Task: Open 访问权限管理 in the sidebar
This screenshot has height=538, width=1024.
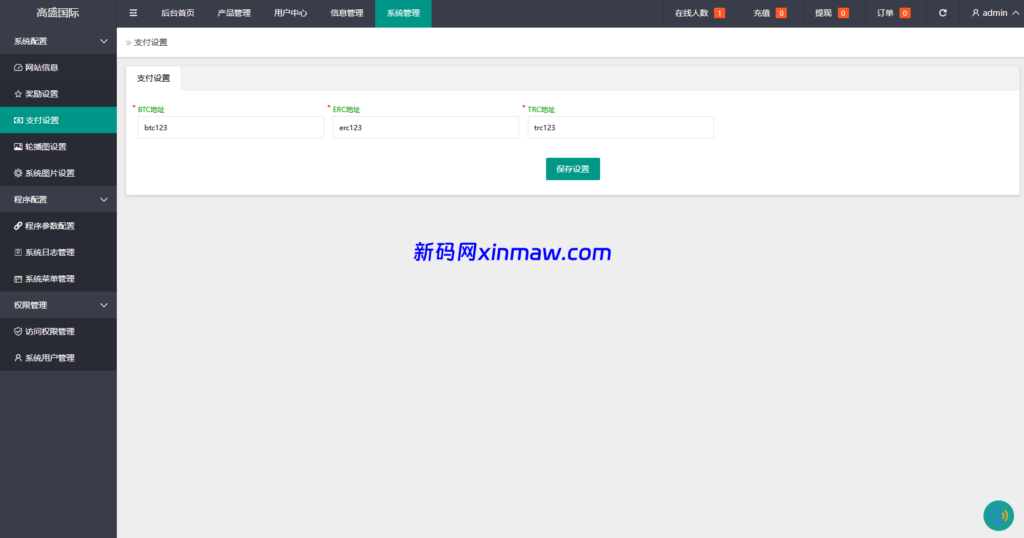Action: coord(58,332)
